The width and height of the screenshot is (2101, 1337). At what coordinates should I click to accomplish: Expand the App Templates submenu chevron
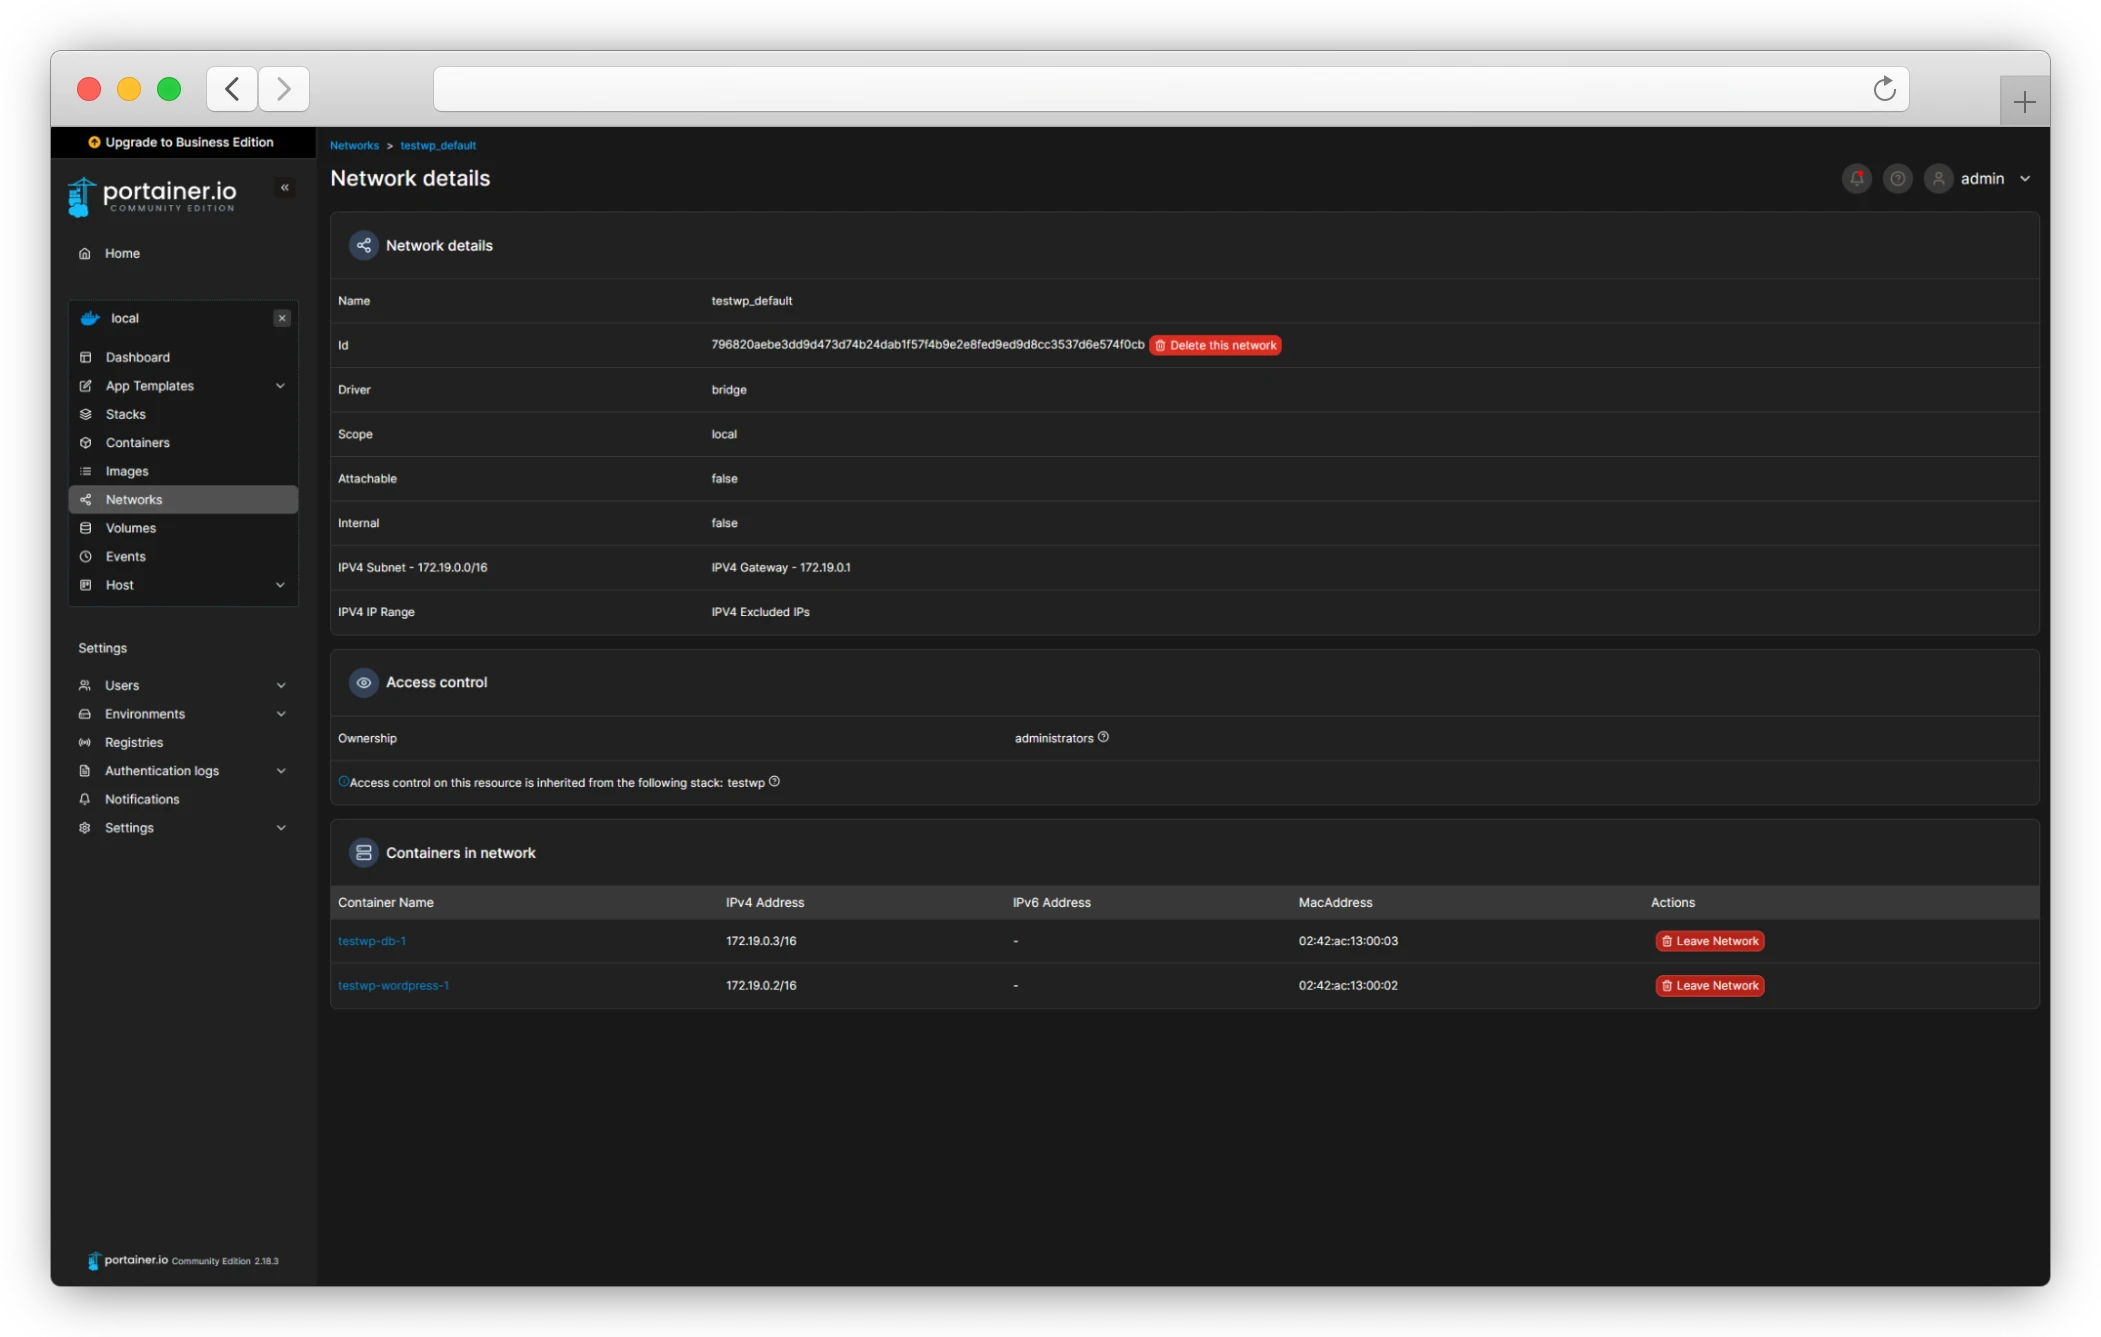(280, 386)
